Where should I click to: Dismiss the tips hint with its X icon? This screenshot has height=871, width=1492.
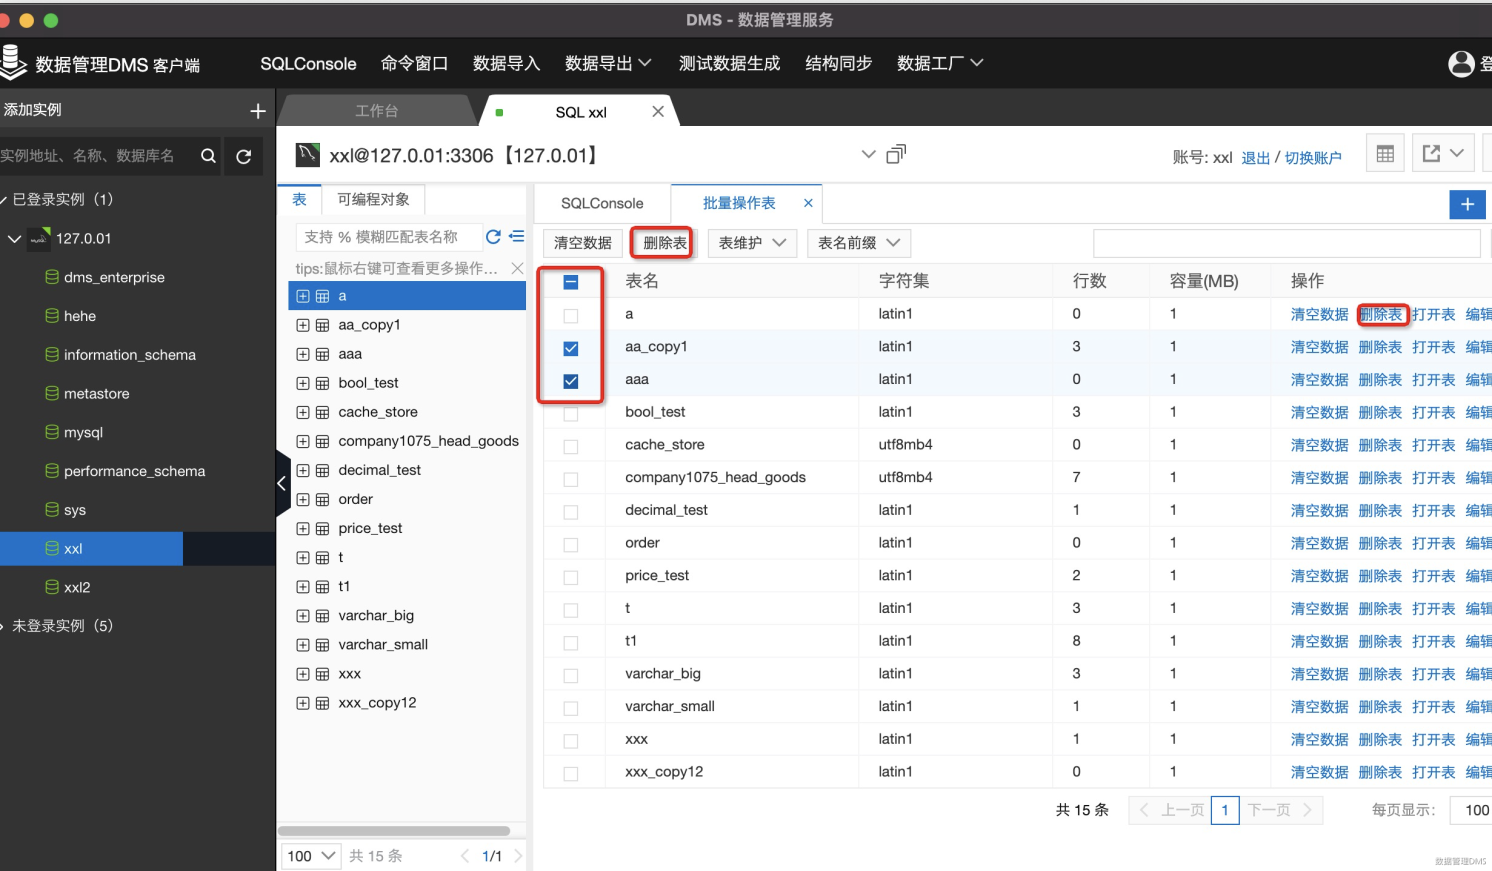pyautogui.click(x=517, y=268)
